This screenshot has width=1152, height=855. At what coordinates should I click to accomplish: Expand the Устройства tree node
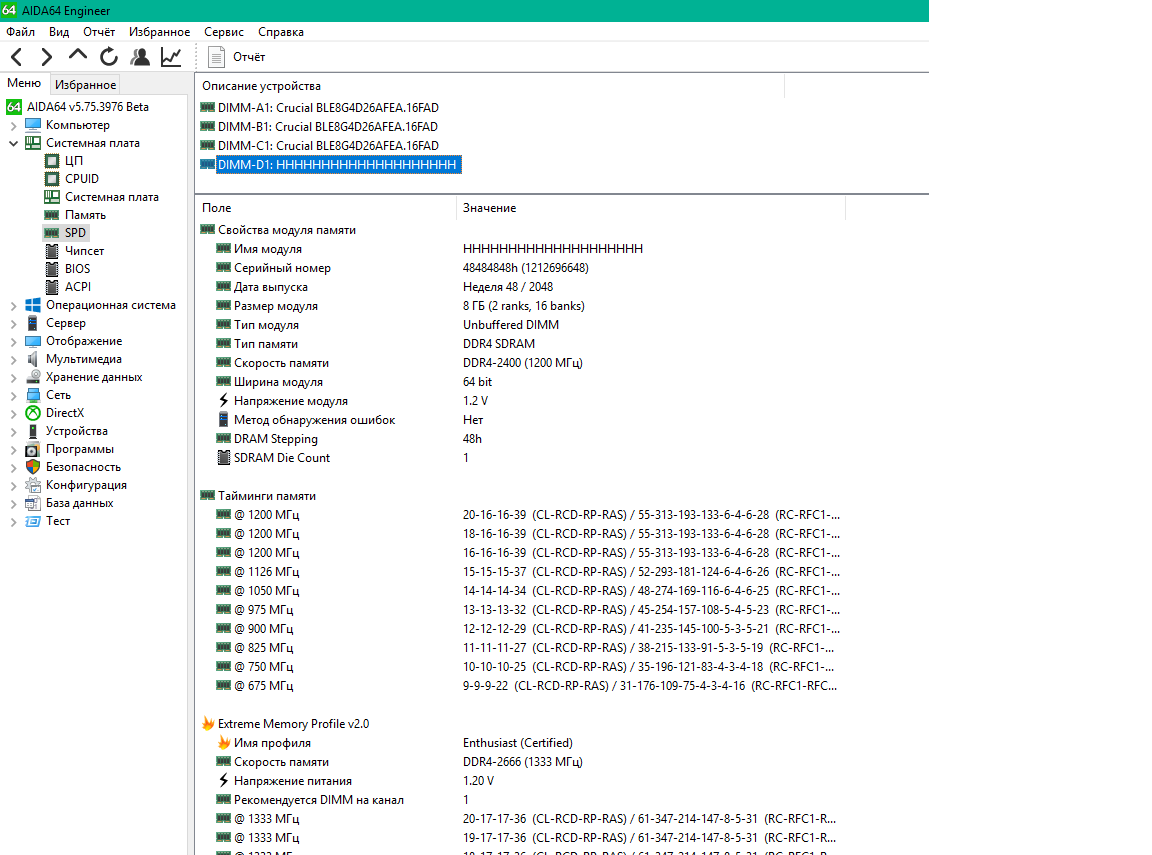click(13, 431)
